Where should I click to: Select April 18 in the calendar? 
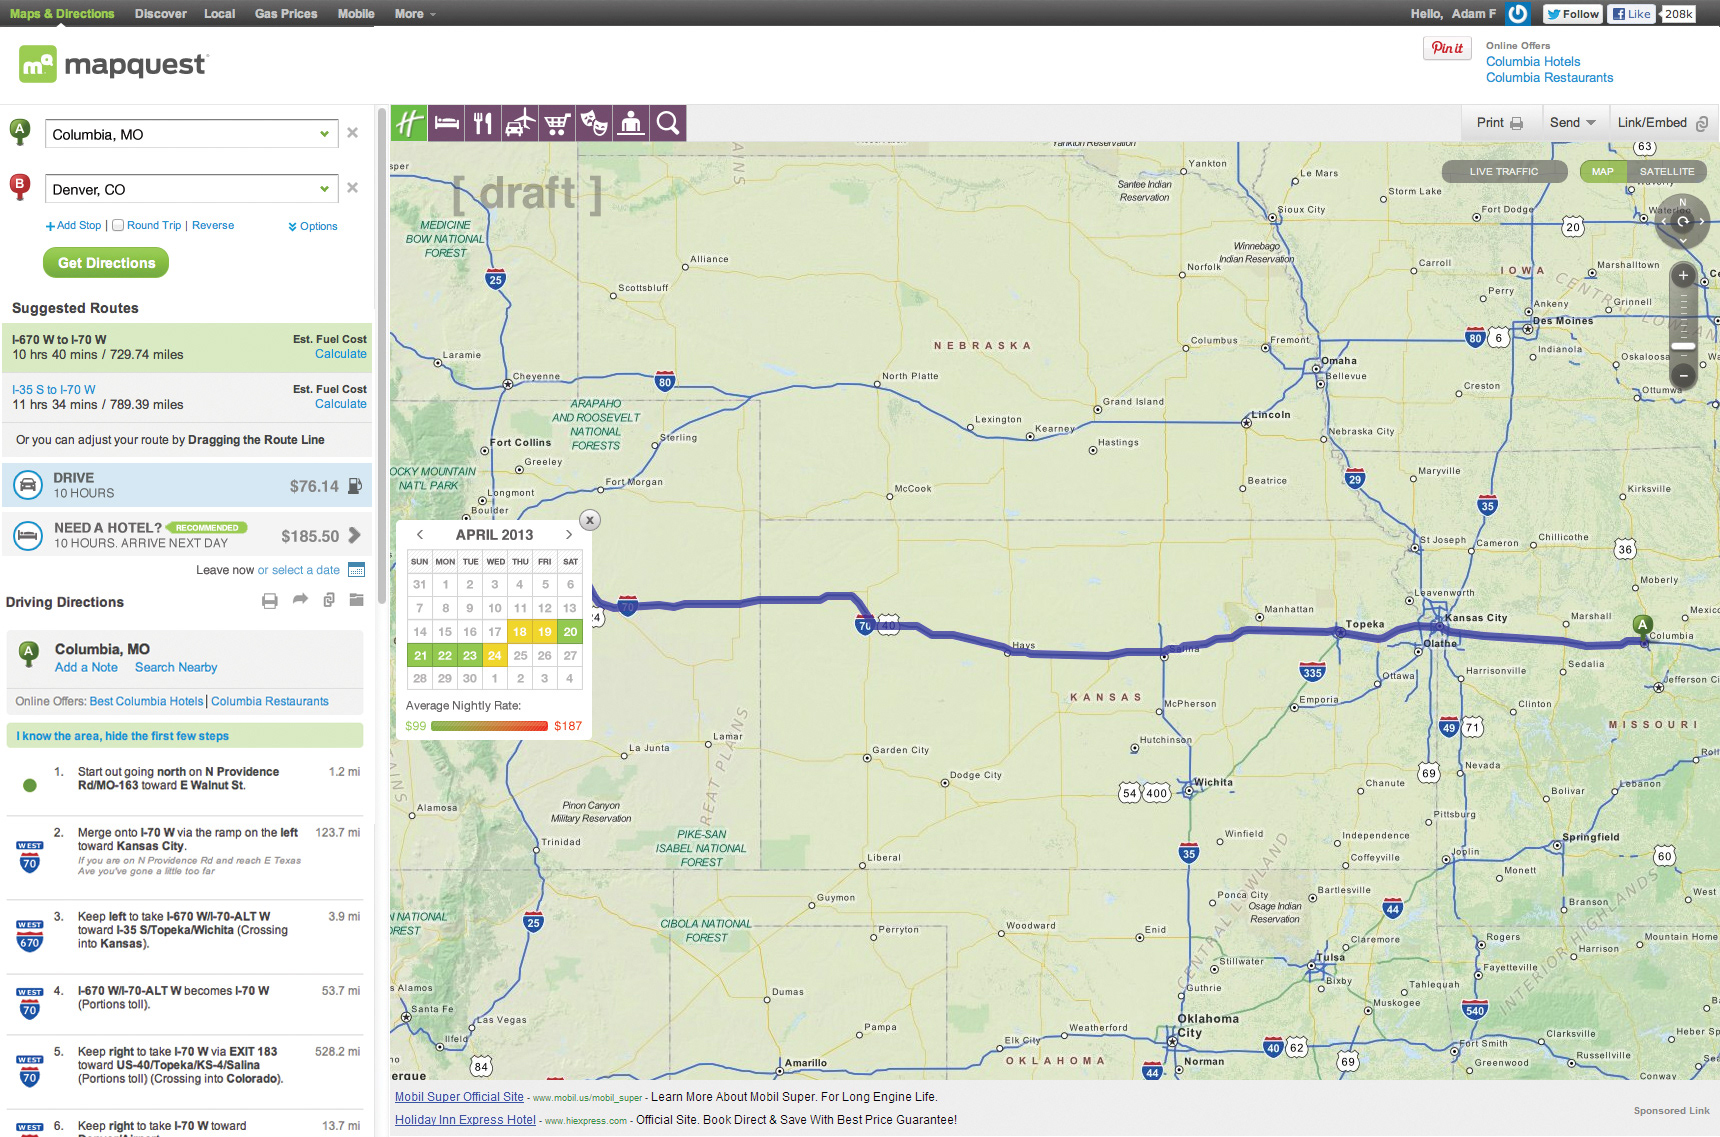coord(520,632)
